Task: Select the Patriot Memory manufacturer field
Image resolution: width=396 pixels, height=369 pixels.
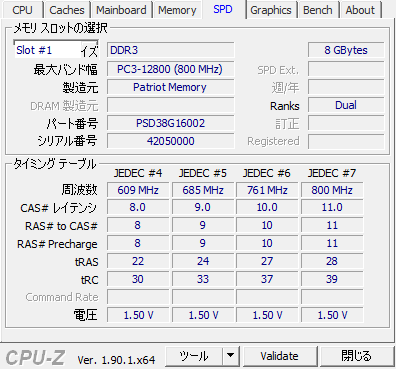Action: click(170, 87)
